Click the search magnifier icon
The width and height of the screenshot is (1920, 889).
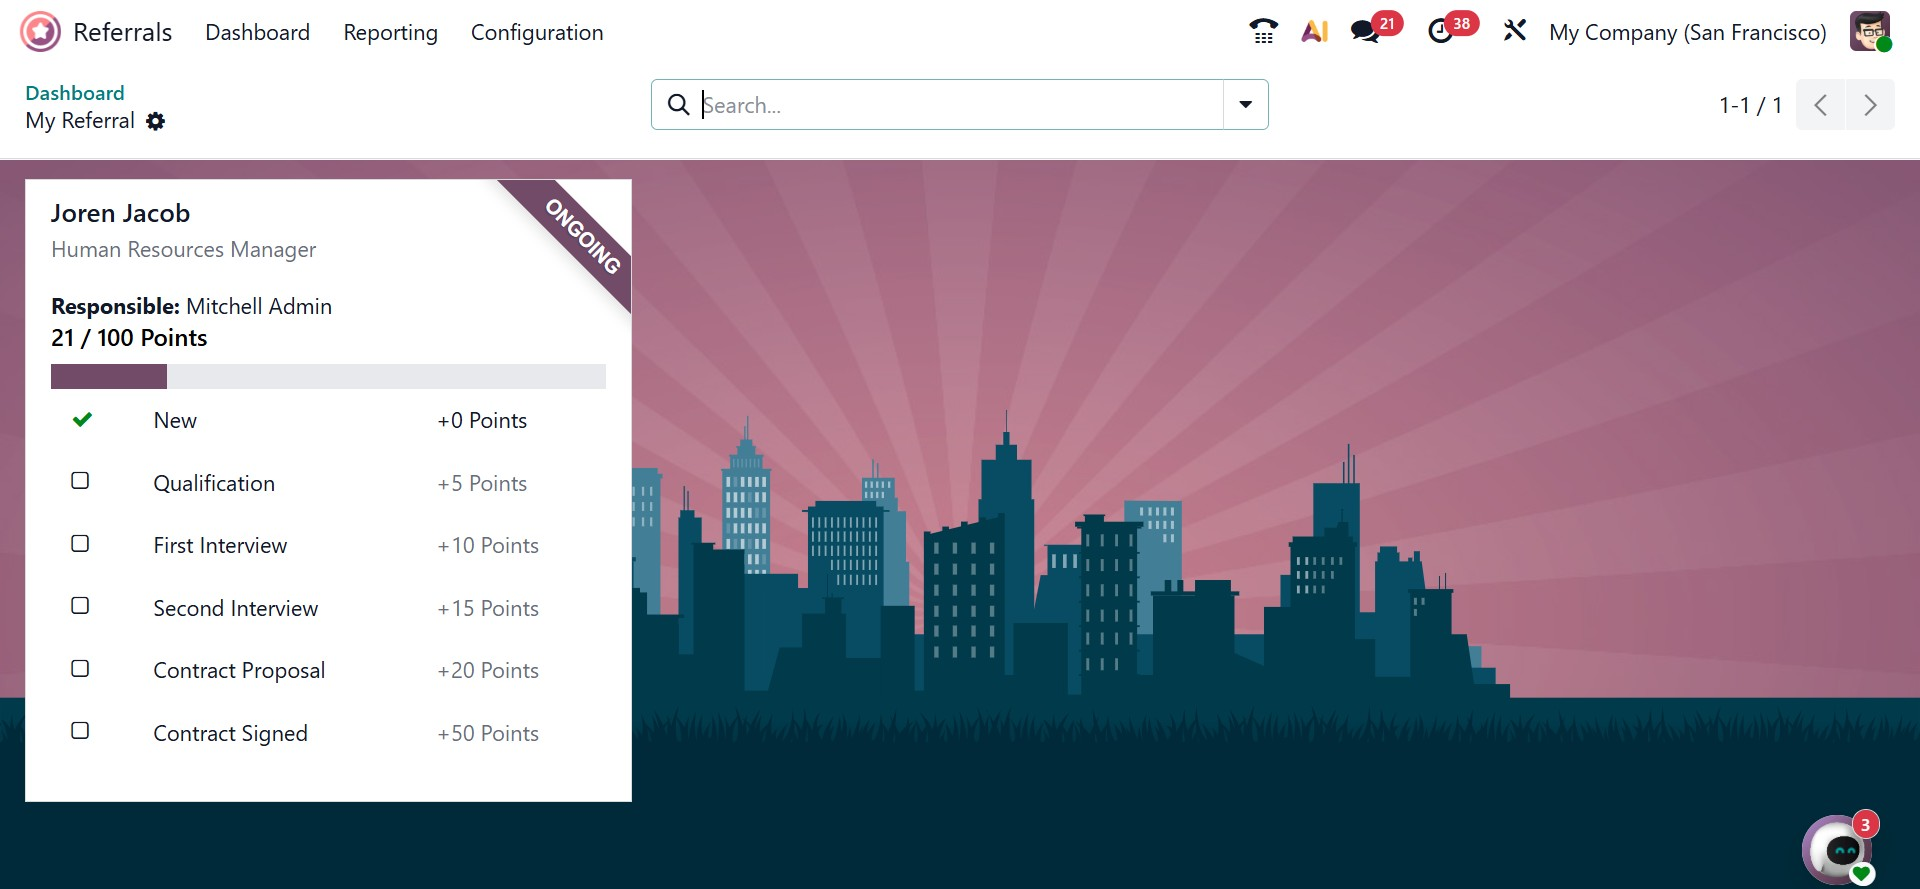(678, 105)
